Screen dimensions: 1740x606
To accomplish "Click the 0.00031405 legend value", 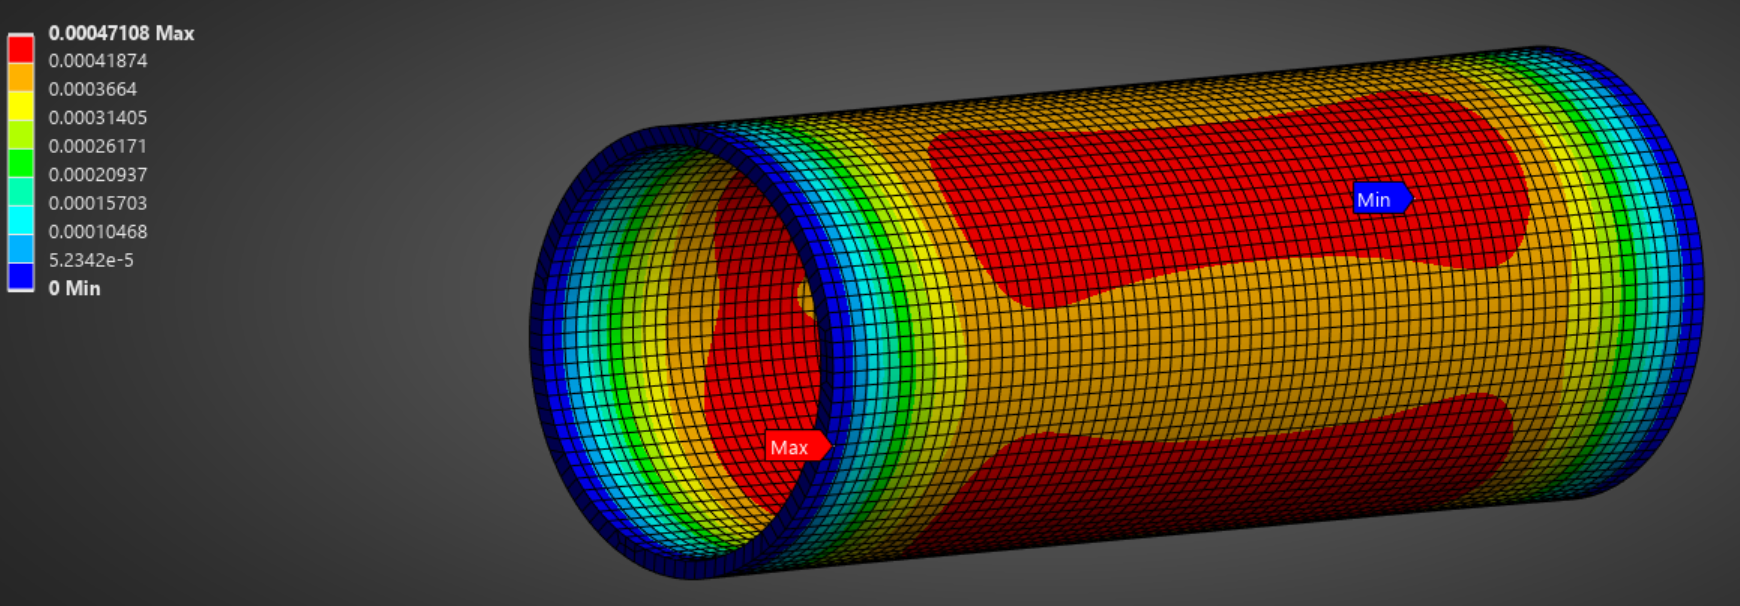I will [98, 118].
